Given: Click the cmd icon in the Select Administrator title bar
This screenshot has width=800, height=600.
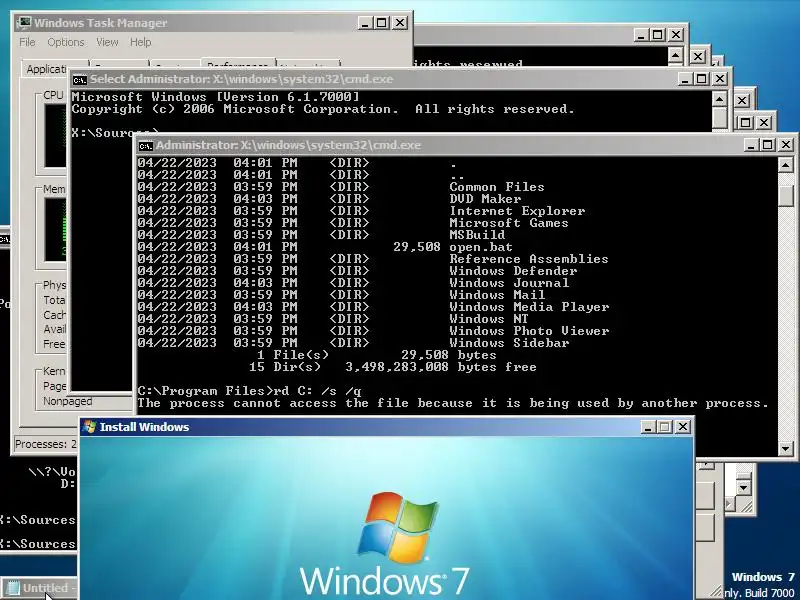Looking at the screenshot, I should pos(80,80).
